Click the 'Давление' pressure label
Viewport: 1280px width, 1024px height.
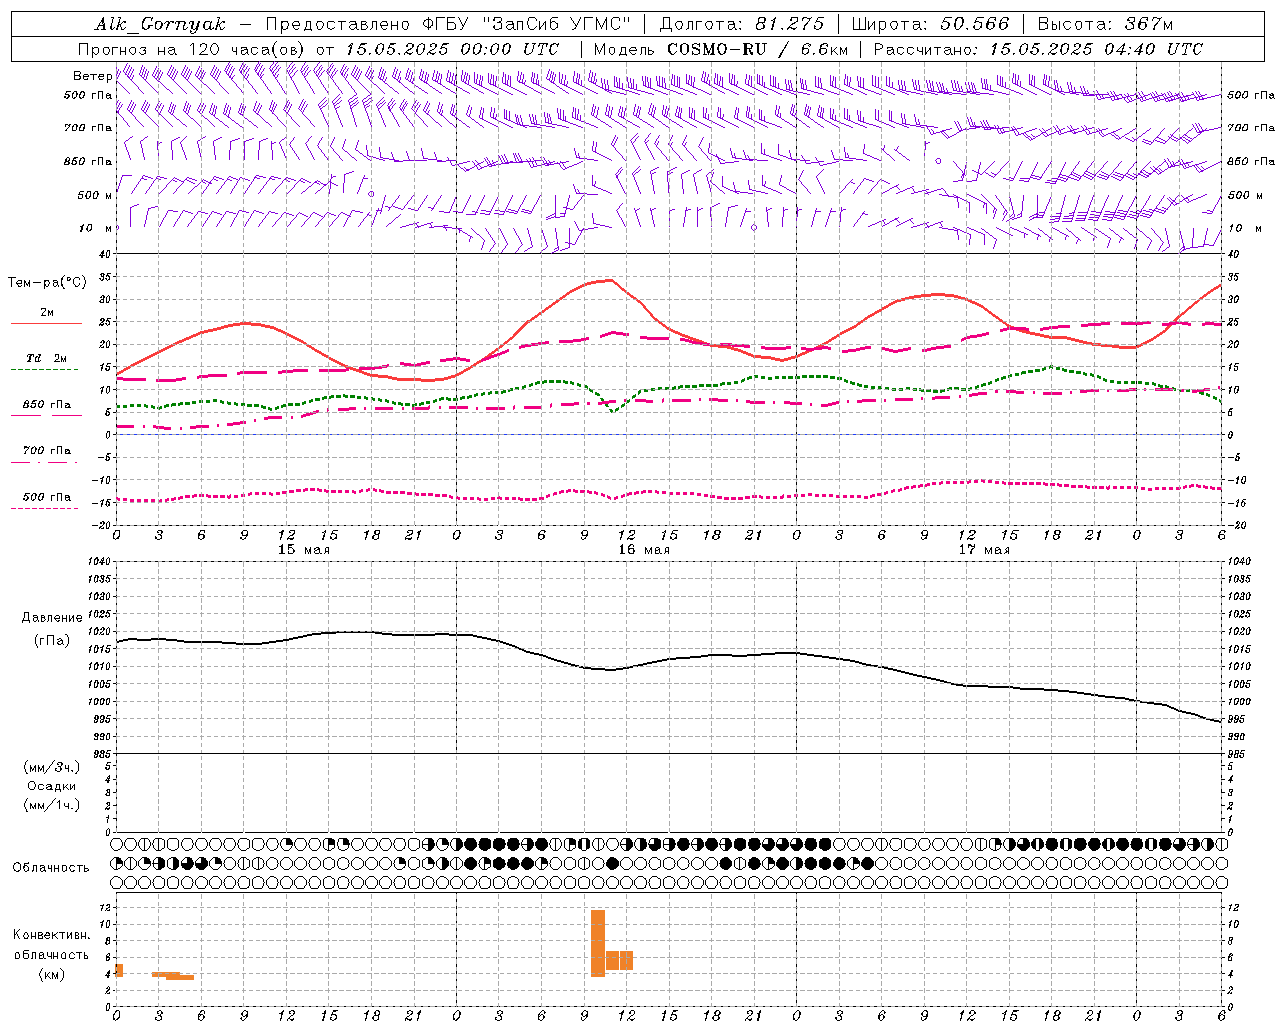[52, 618]
